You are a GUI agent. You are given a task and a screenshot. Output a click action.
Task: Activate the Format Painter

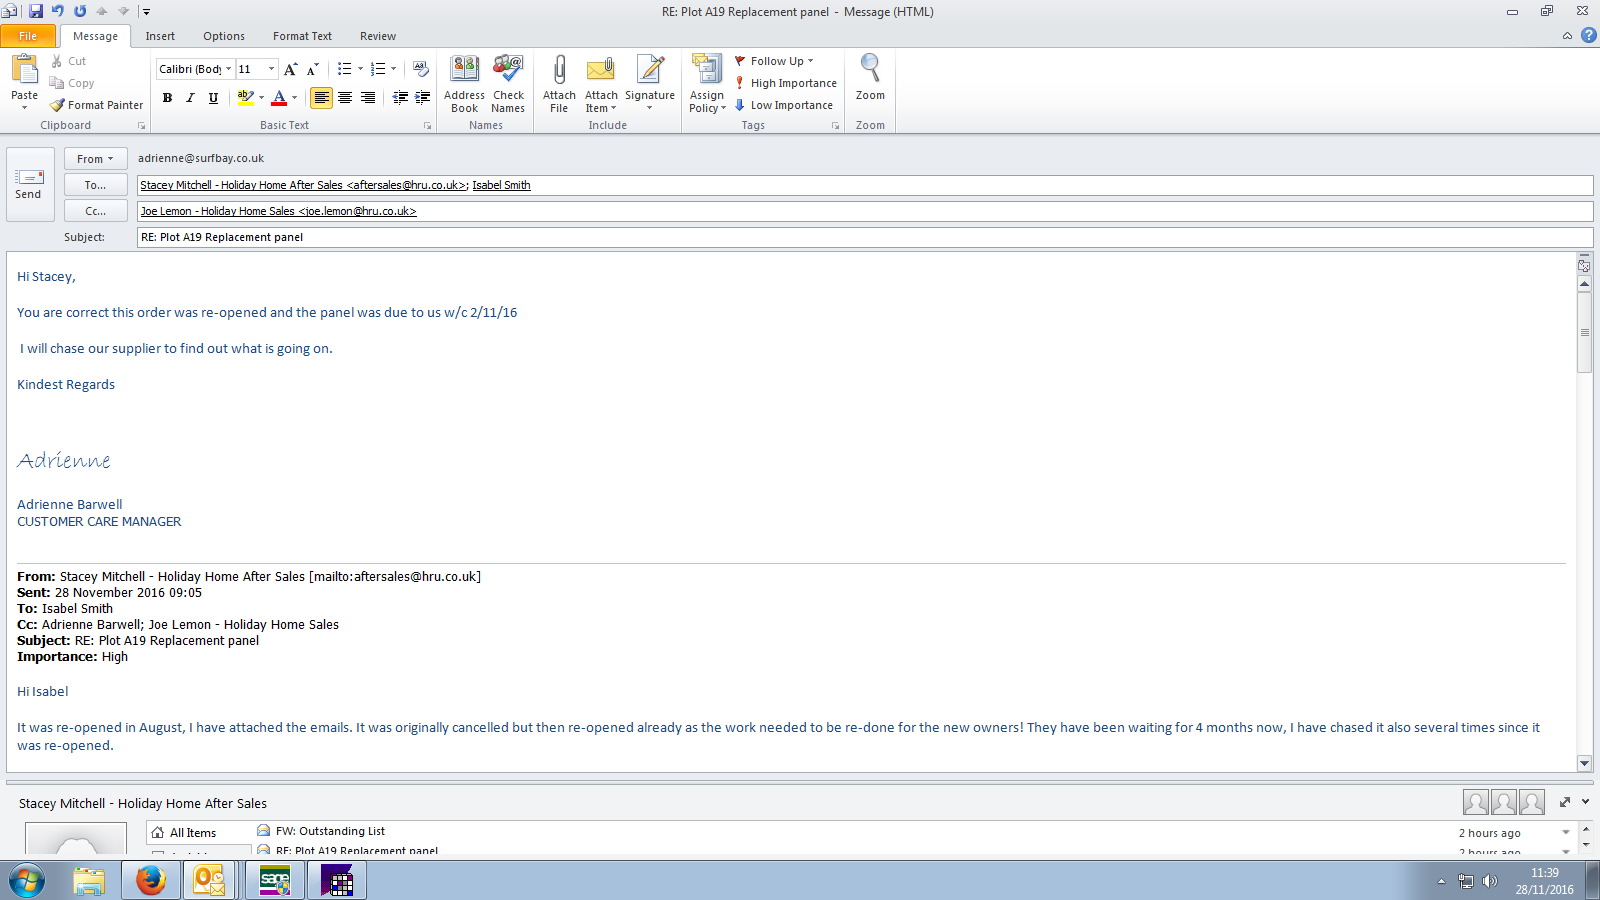tap(97, 105)
